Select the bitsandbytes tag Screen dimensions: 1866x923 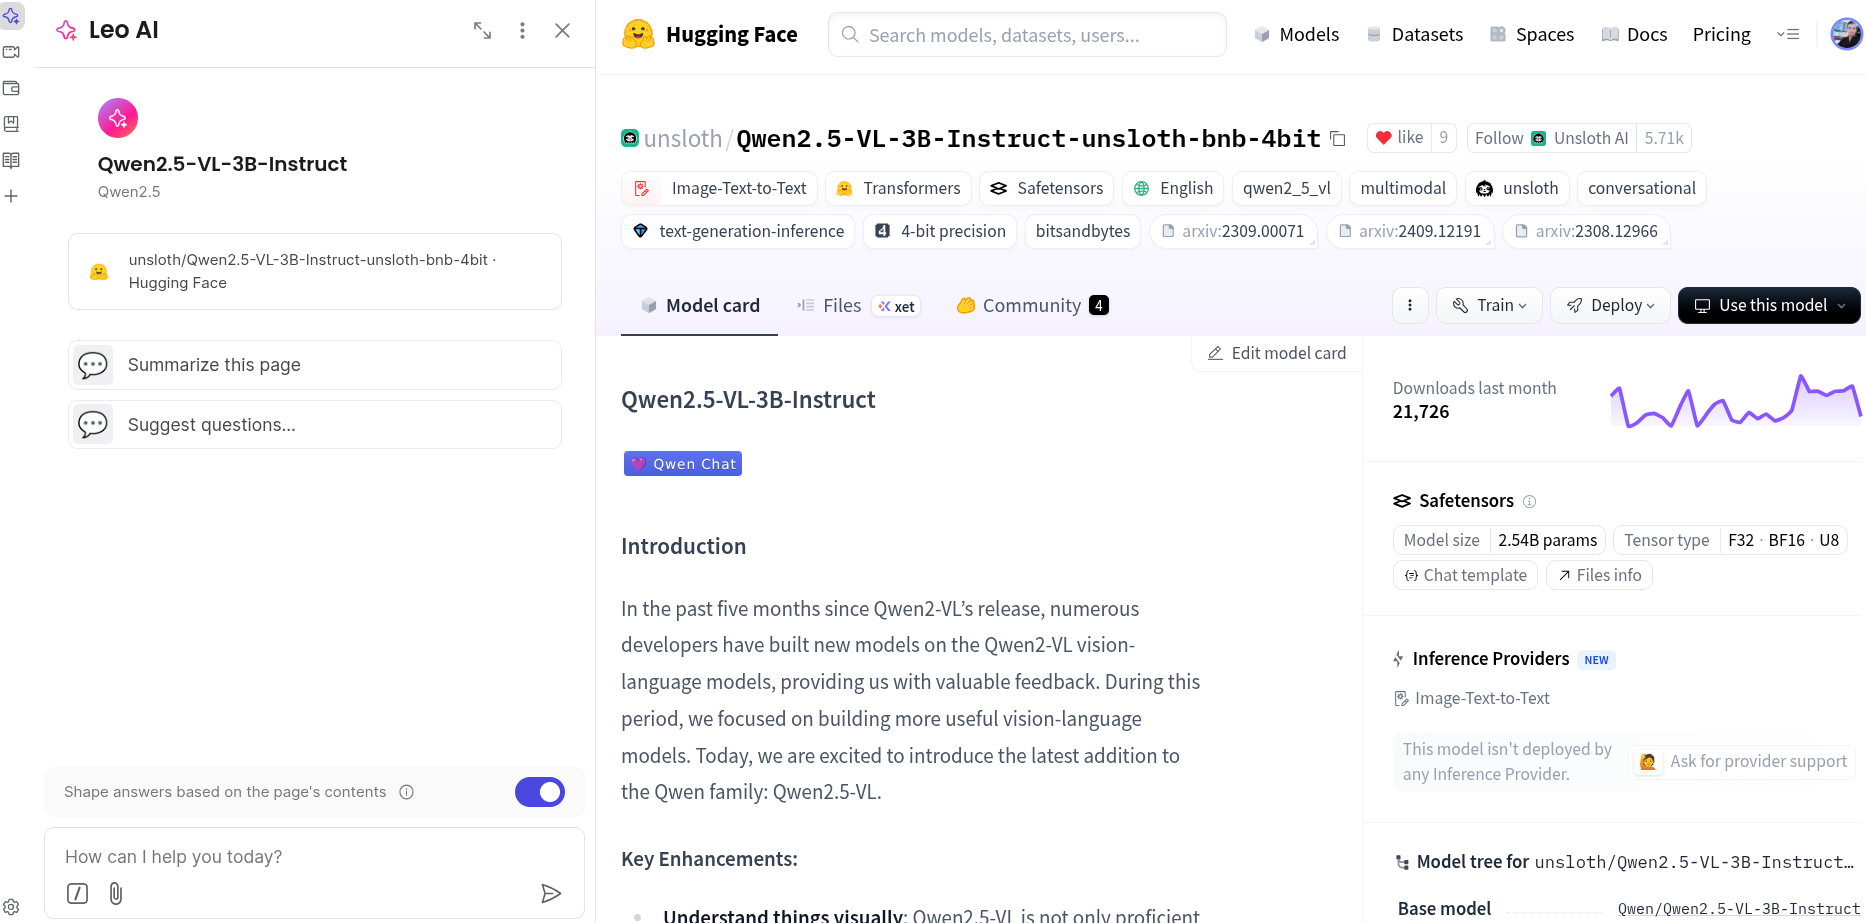[1083, 231]
